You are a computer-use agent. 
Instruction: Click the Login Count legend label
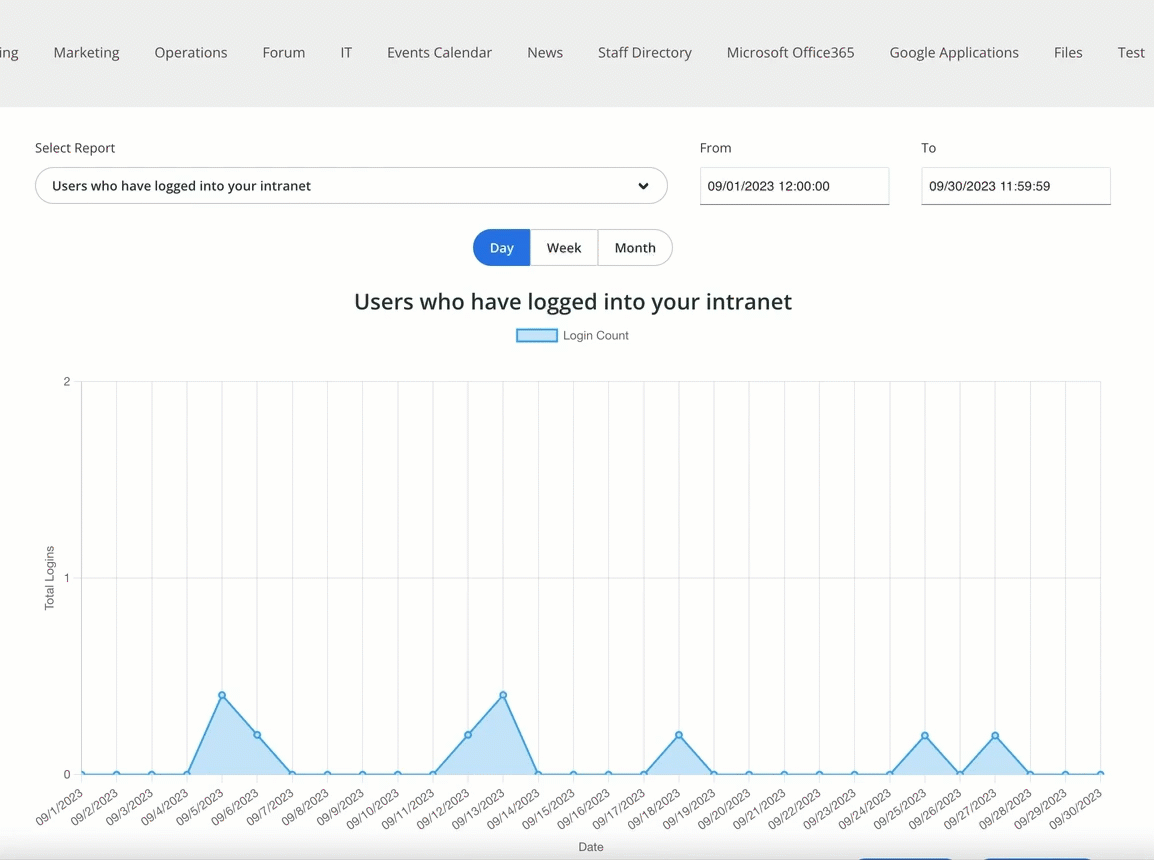[595, 335]
